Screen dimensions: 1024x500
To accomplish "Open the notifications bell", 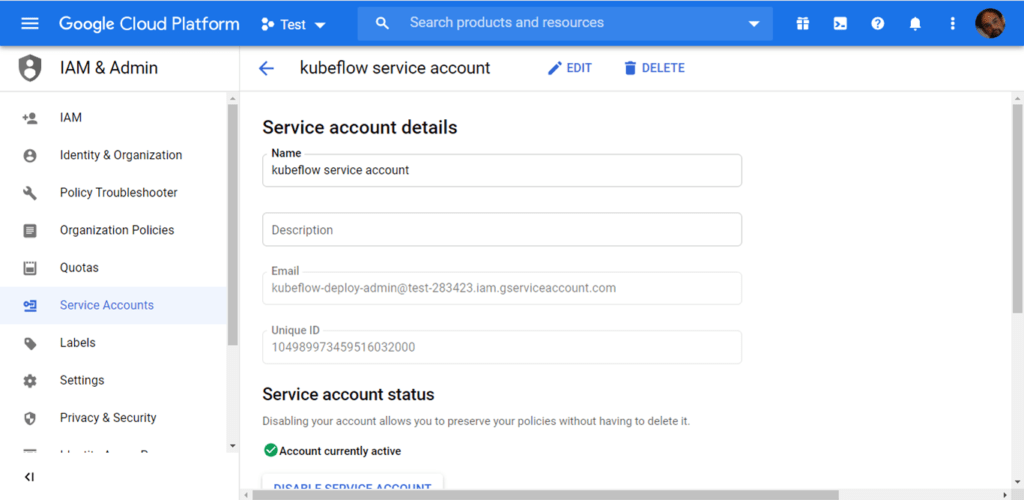I will tap(915, 23).
